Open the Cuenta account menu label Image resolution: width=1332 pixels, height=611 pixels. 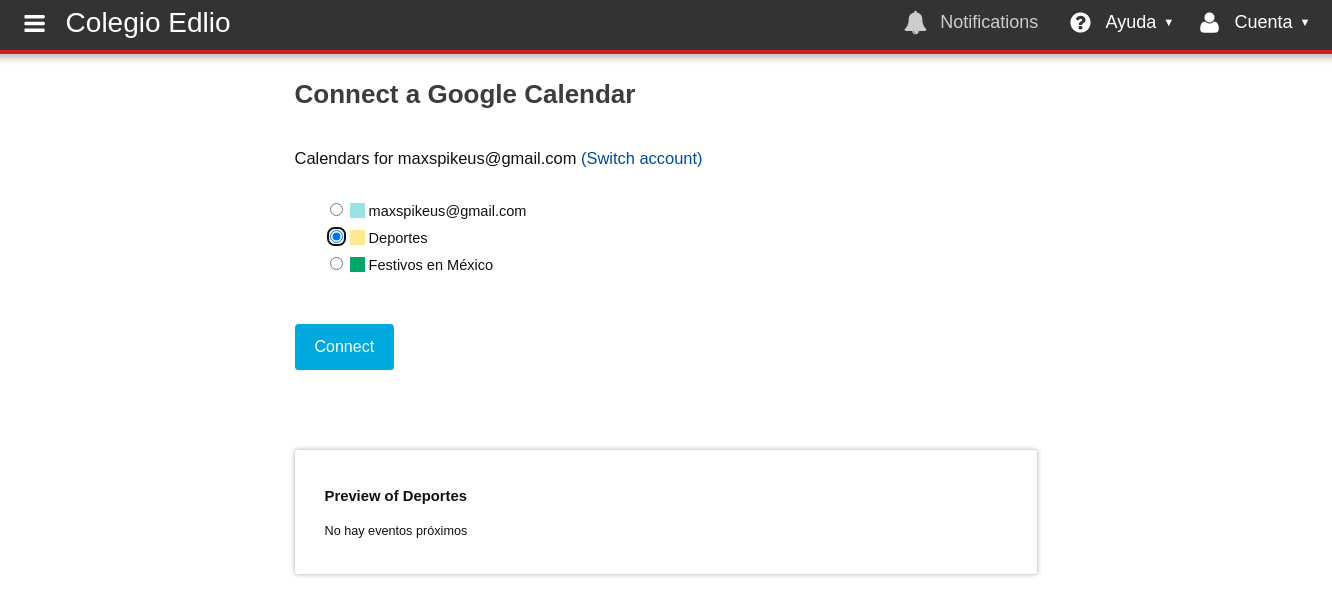coord(1263,22)
